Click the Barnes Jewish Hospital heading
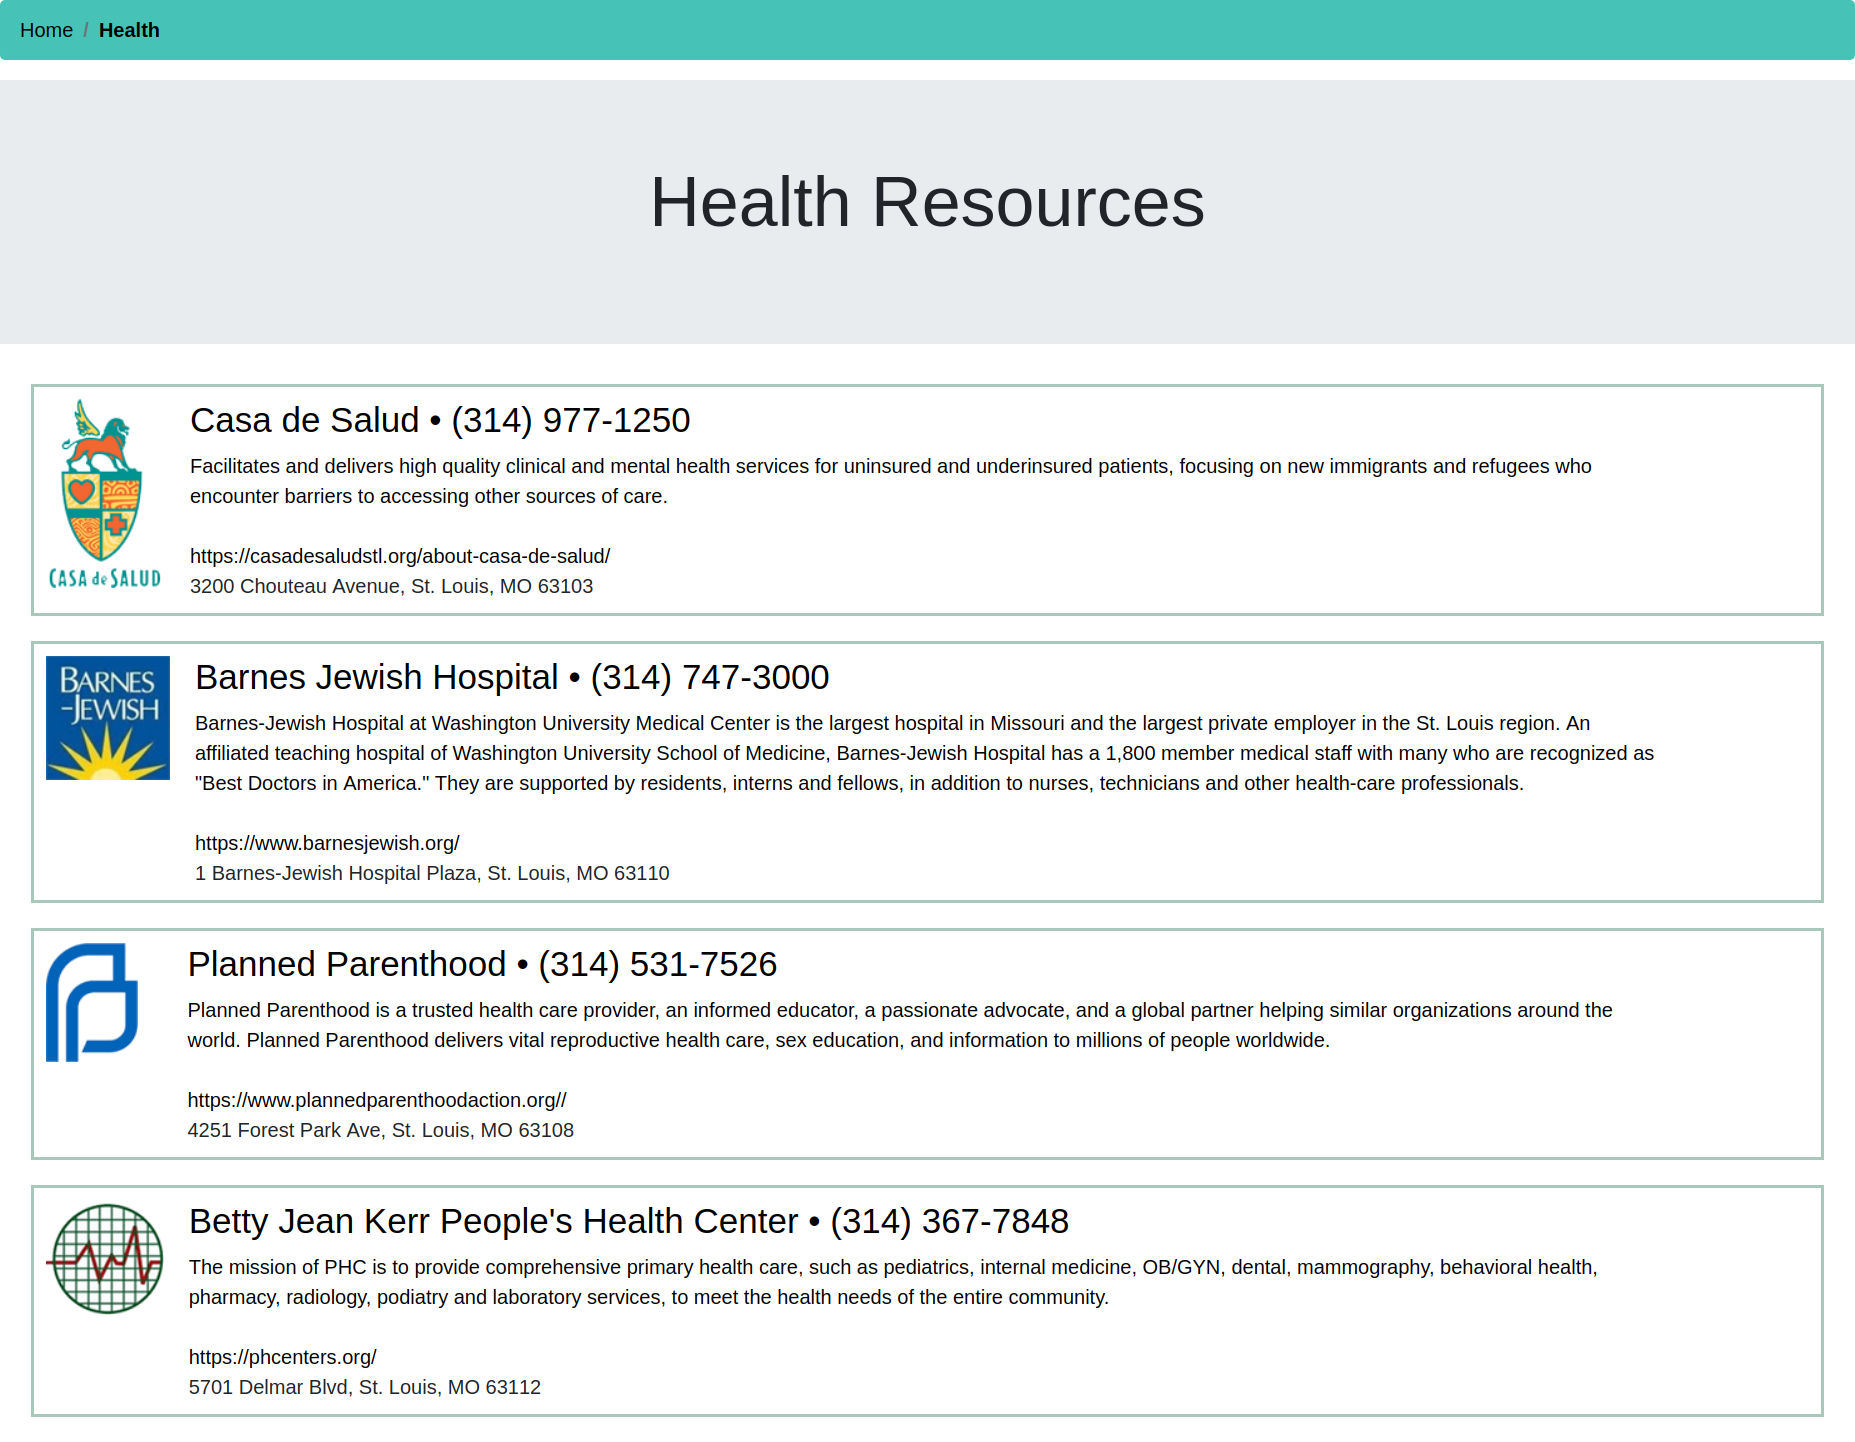Image resolution: width=1855 pixels, height=1442 pixels. click(512, 677)
